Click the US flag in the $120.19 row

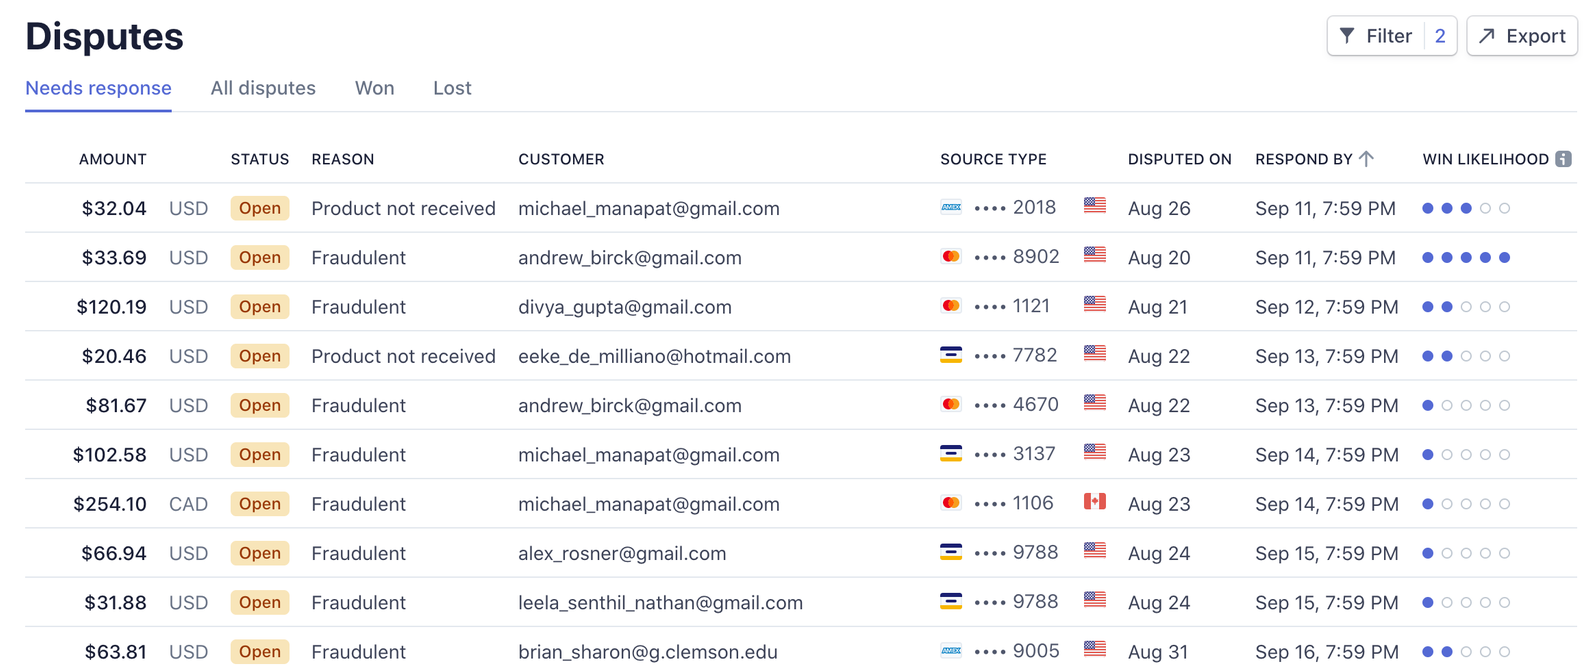[1095, 303]
